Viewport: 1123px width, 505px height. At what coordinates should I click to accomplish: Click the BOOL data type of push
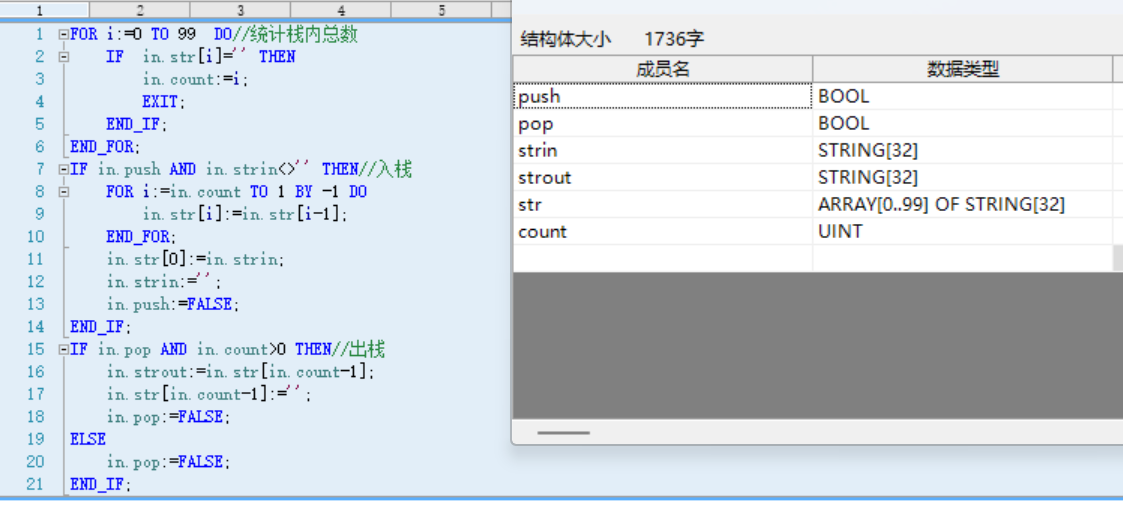[x=844, y=97]
